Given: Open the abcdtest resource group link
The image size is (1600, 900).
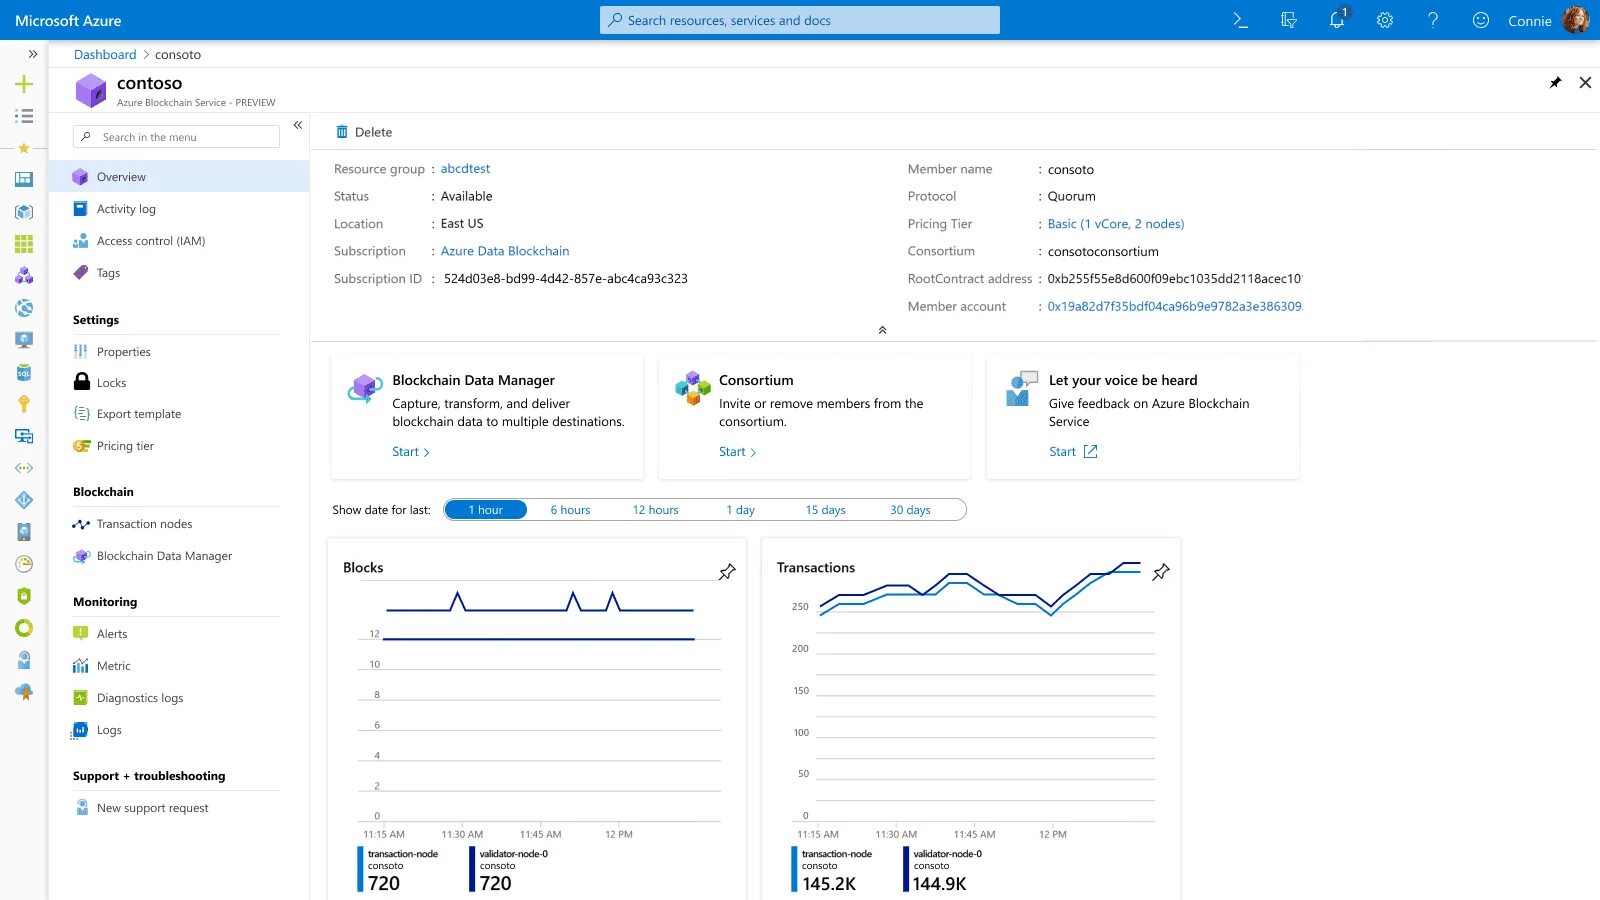Looking at the screenshot, I should [x=465, y=169].
